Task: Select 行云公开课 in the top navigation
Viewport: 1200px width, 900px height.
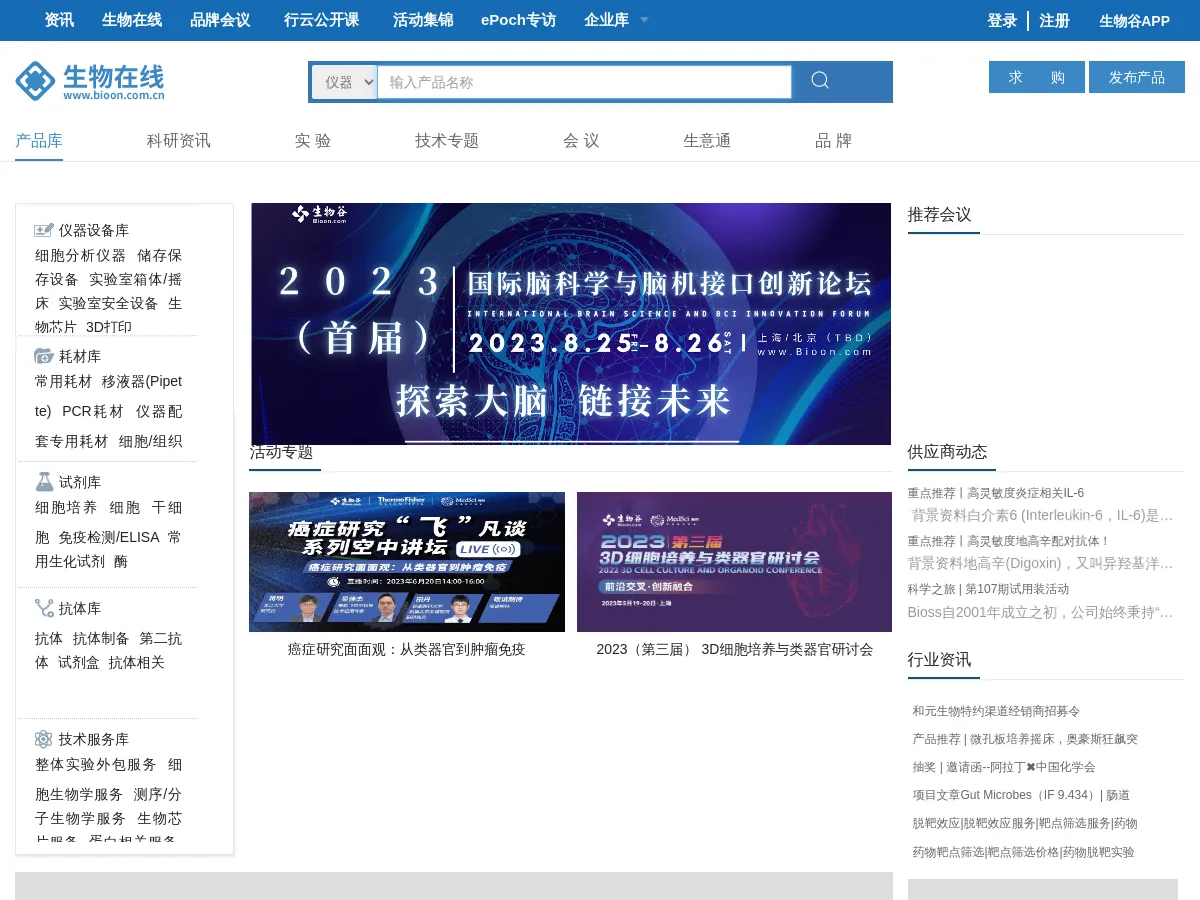Action: [x=321, y=20]
